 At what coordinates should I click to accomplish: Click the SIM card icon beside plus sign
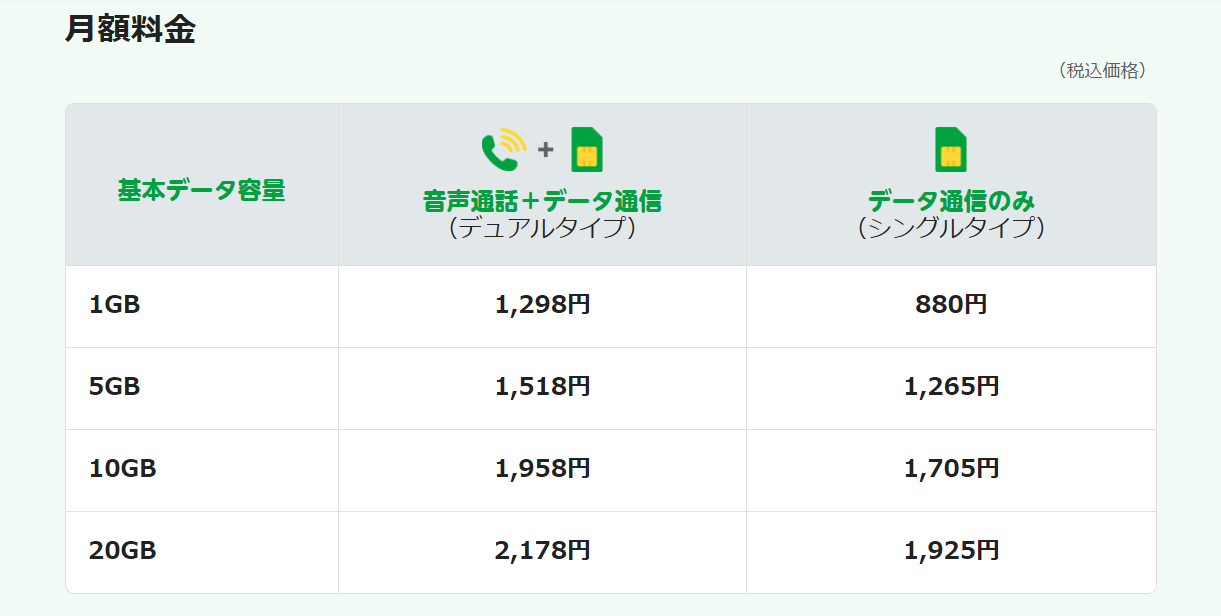(587, 150)
